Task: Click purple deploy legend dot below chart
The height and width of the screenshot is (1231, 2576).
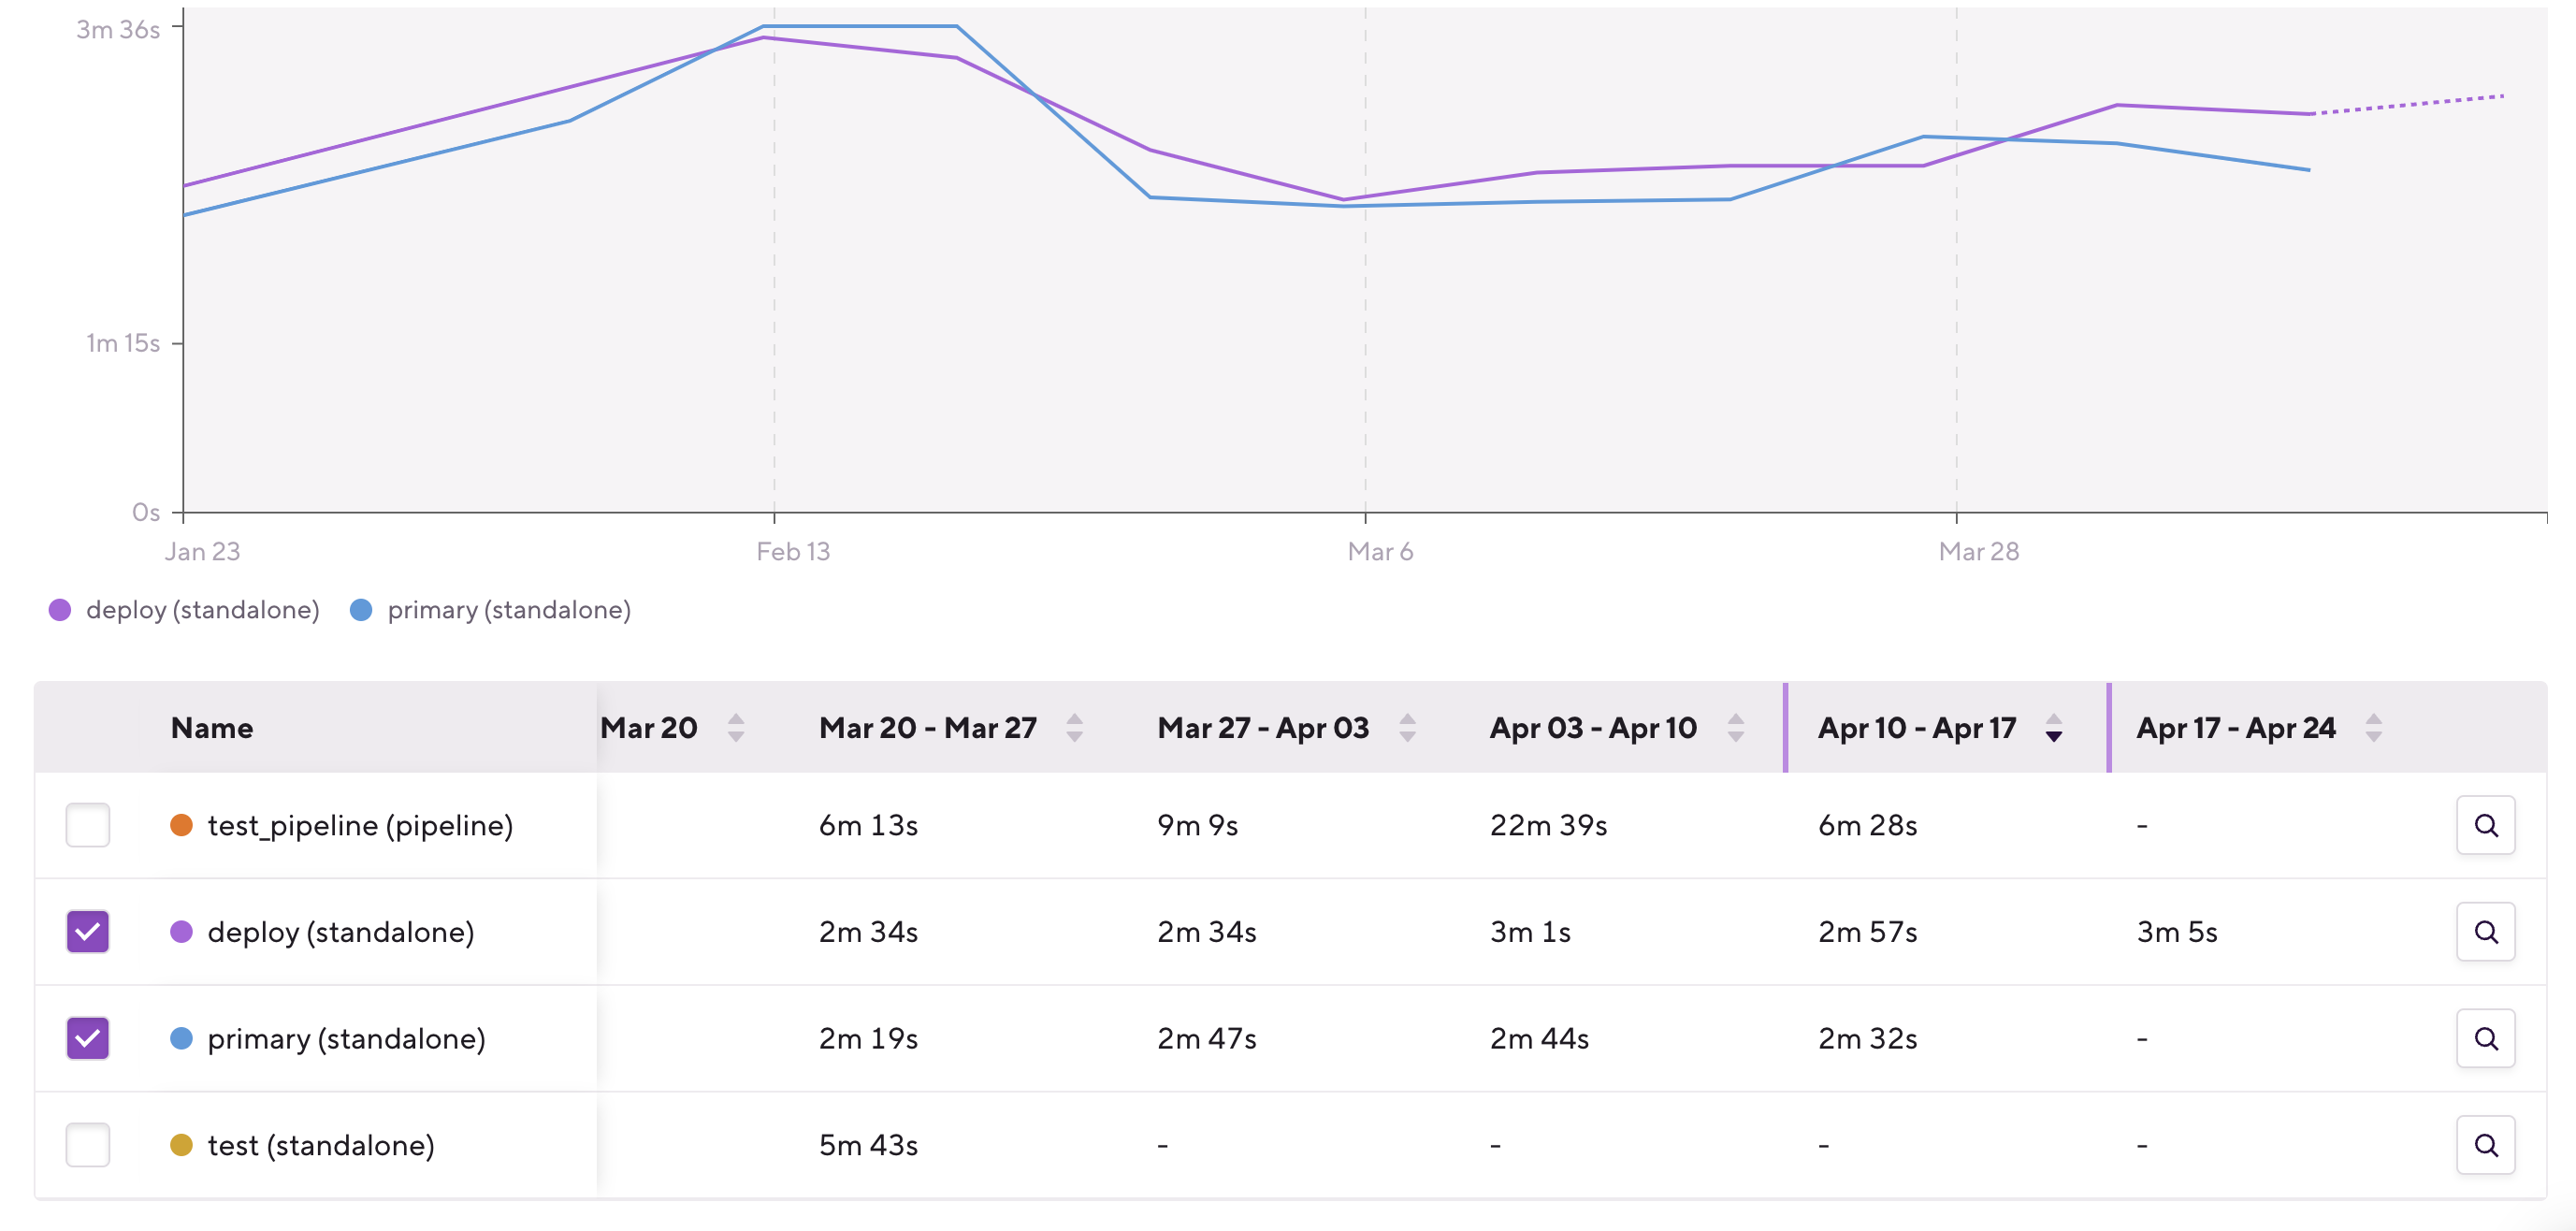Action: click(60, 610)
